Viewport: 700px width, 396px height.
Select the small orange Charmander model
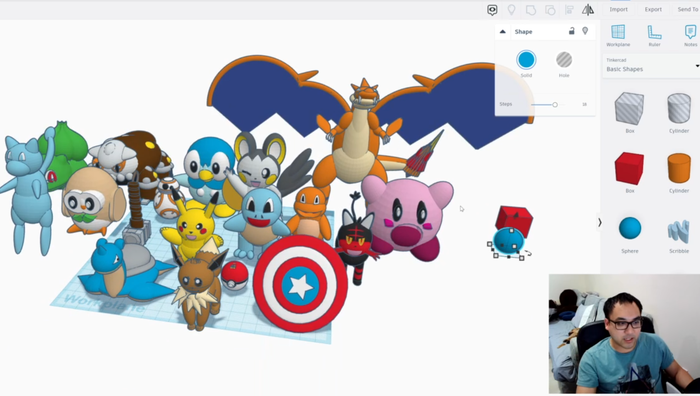coord(309,213)
